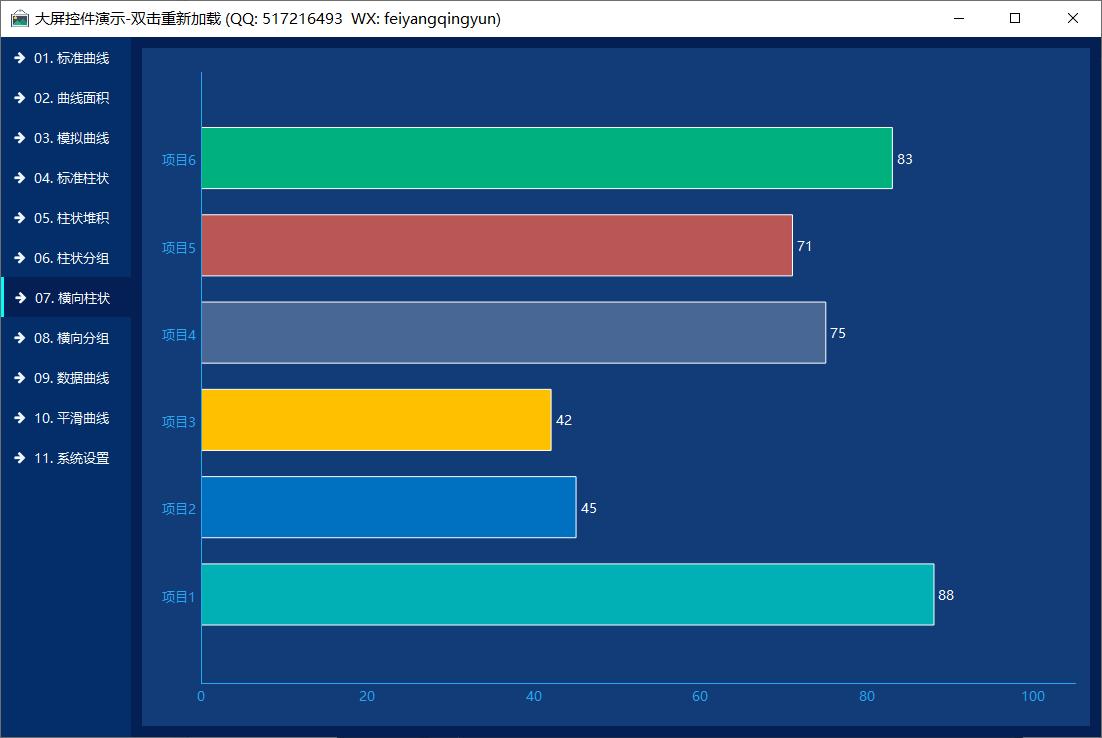This screenshot has height=738, width=1102.
Task: Select the 07. 横向柱状 menu item
Action: click(x=70, y=298)
